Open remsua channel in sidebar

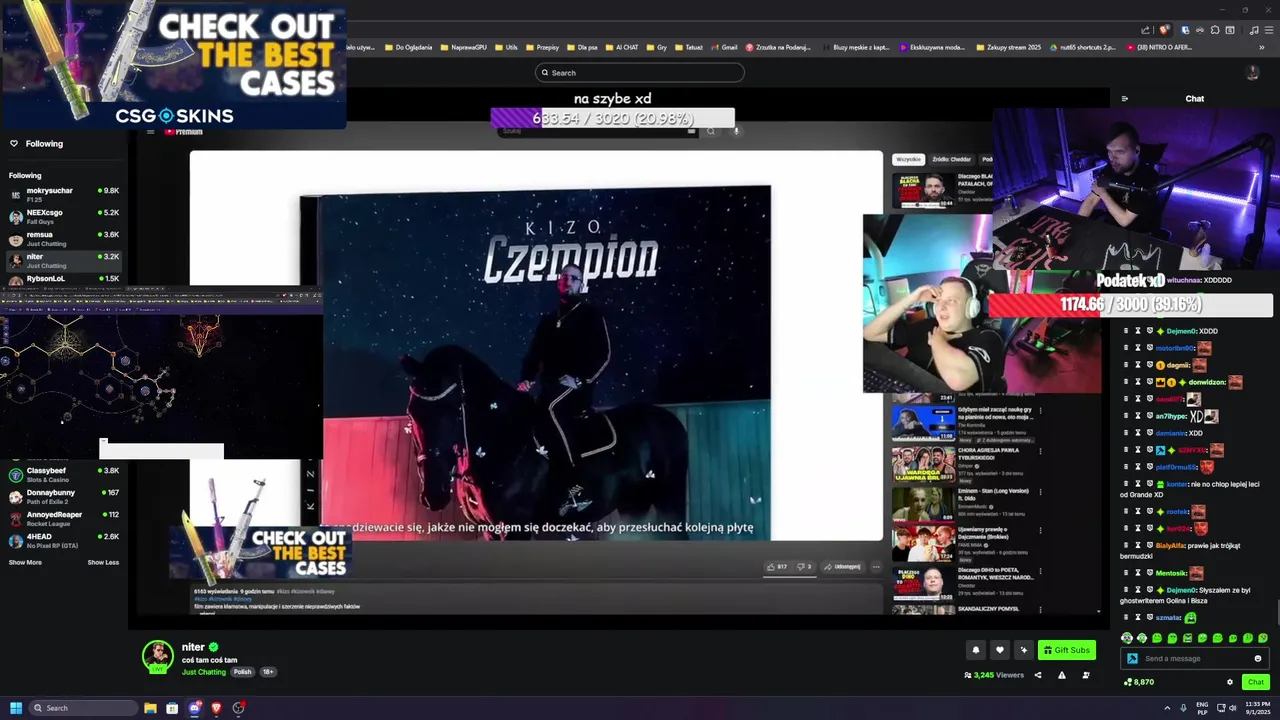coord(64,238)
